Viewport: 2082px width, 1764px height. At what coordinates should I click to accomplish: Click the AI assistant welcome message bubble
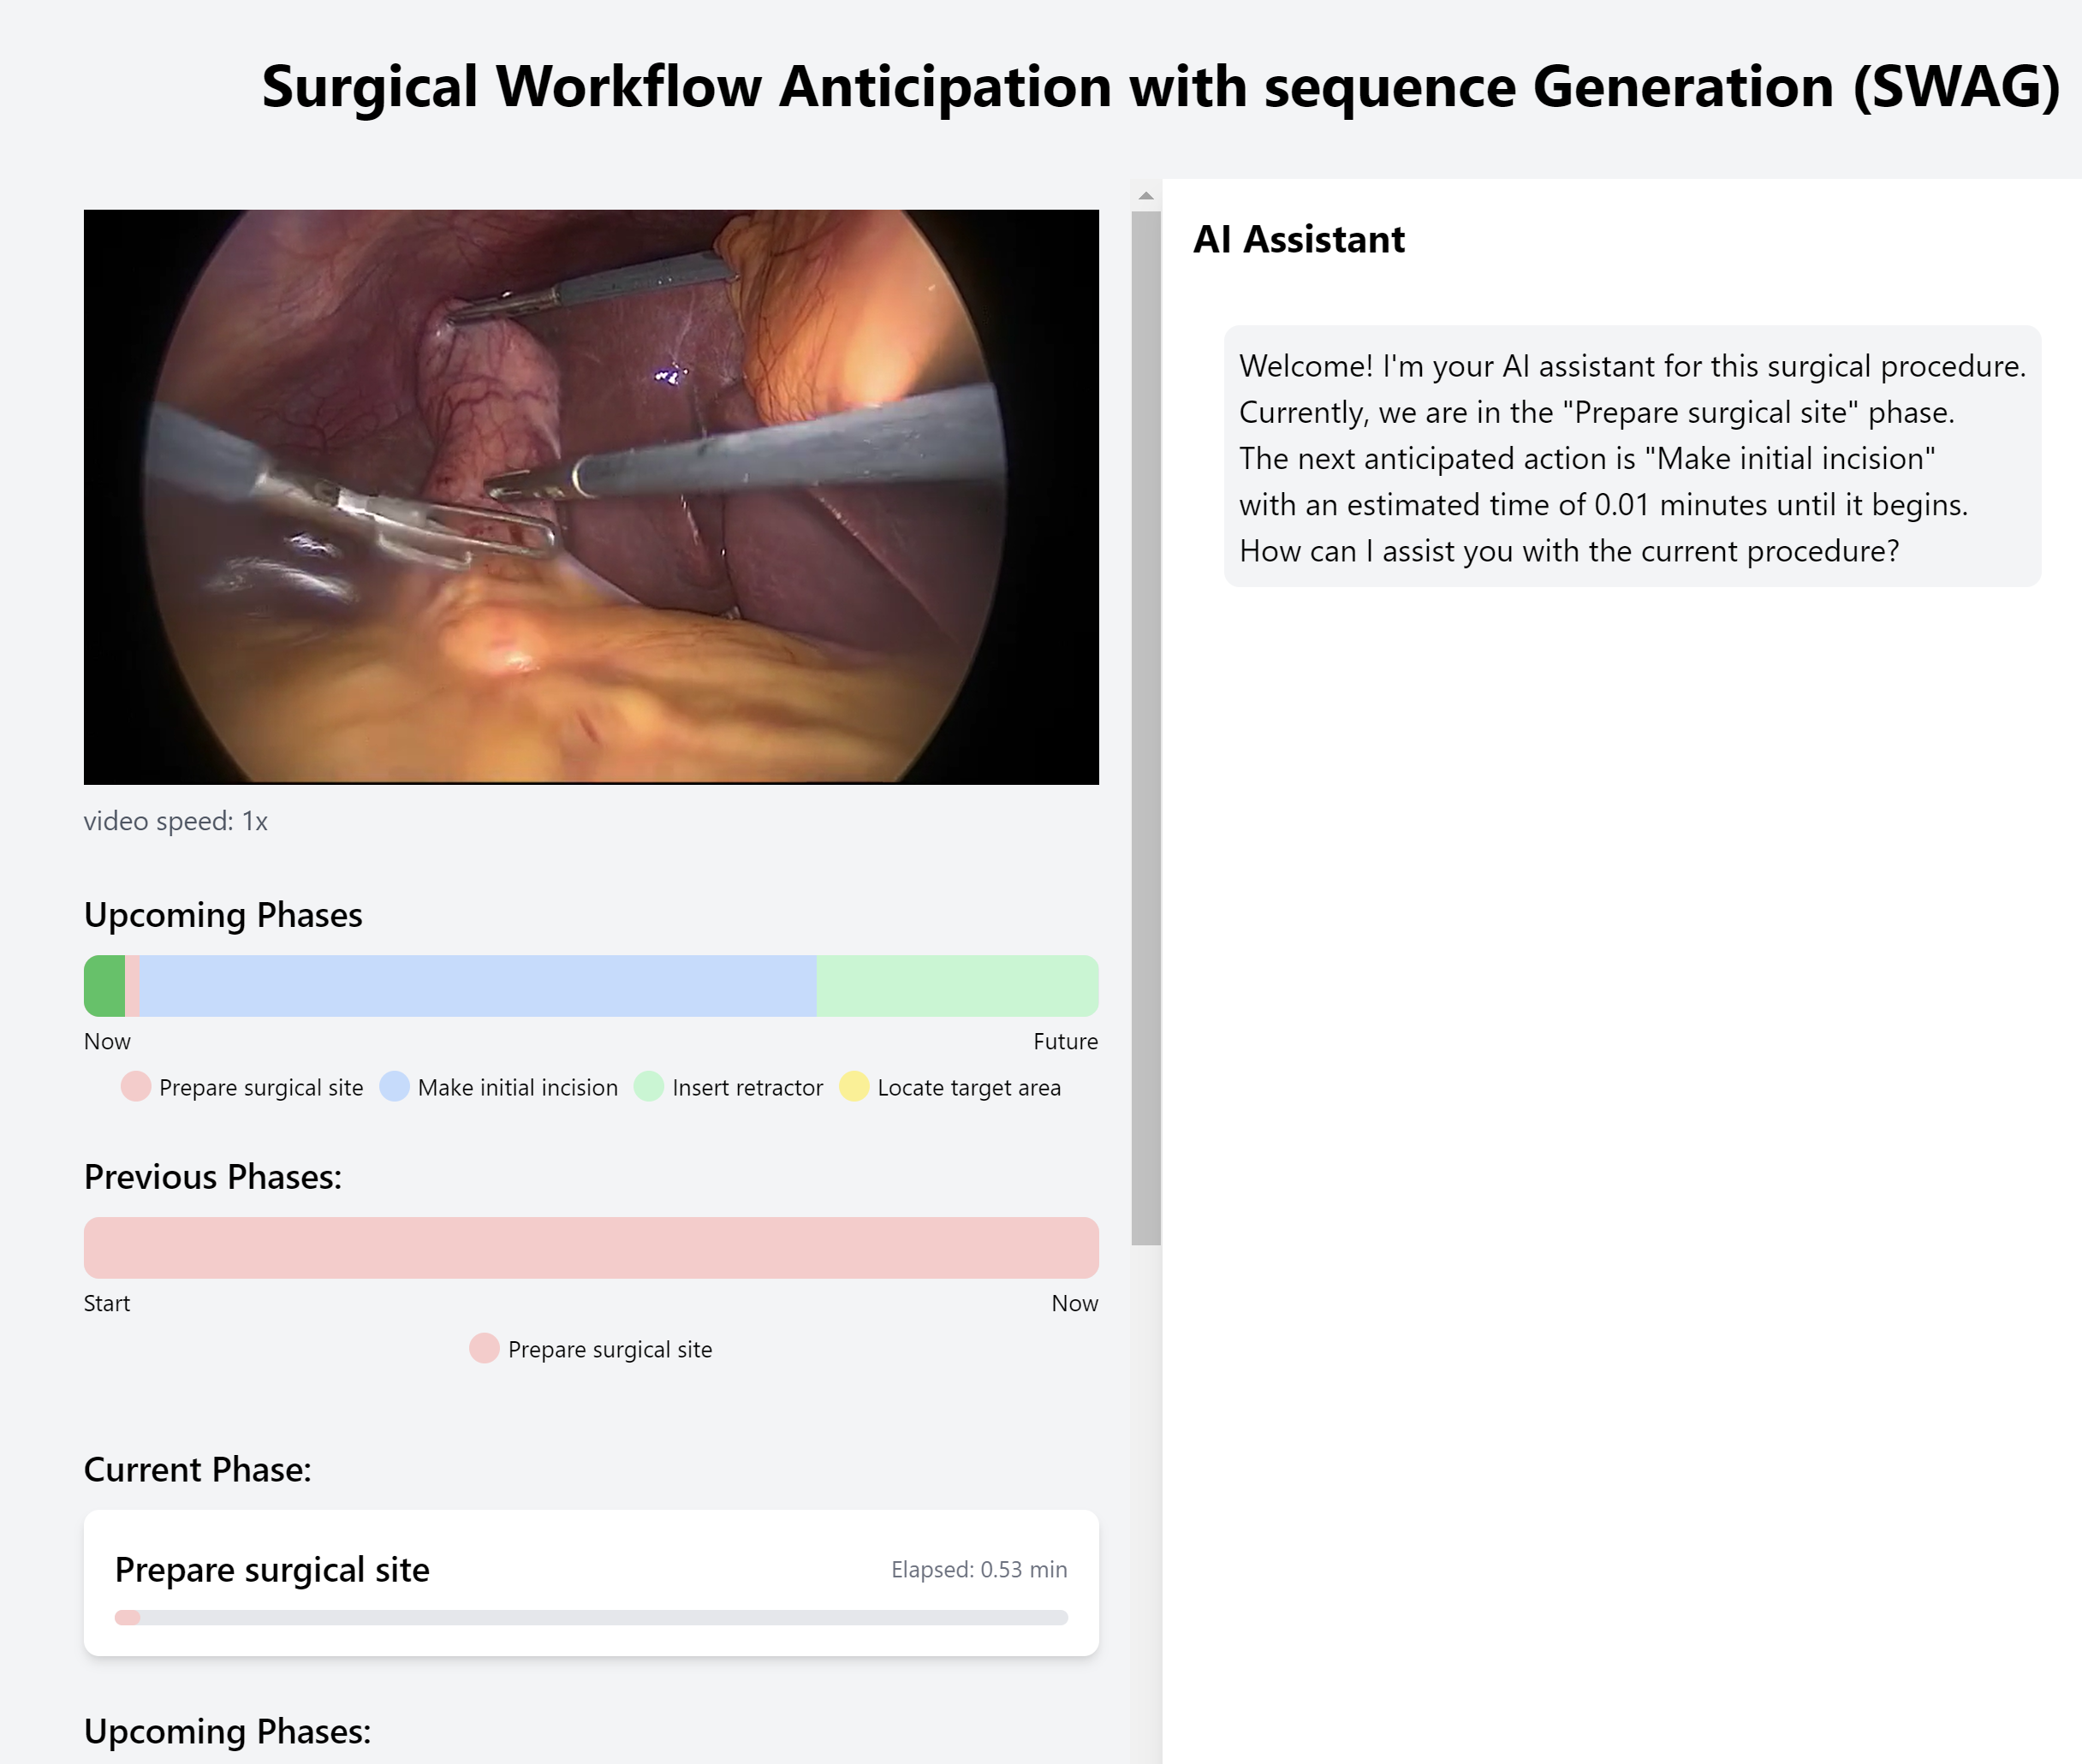coord(1632,457)
